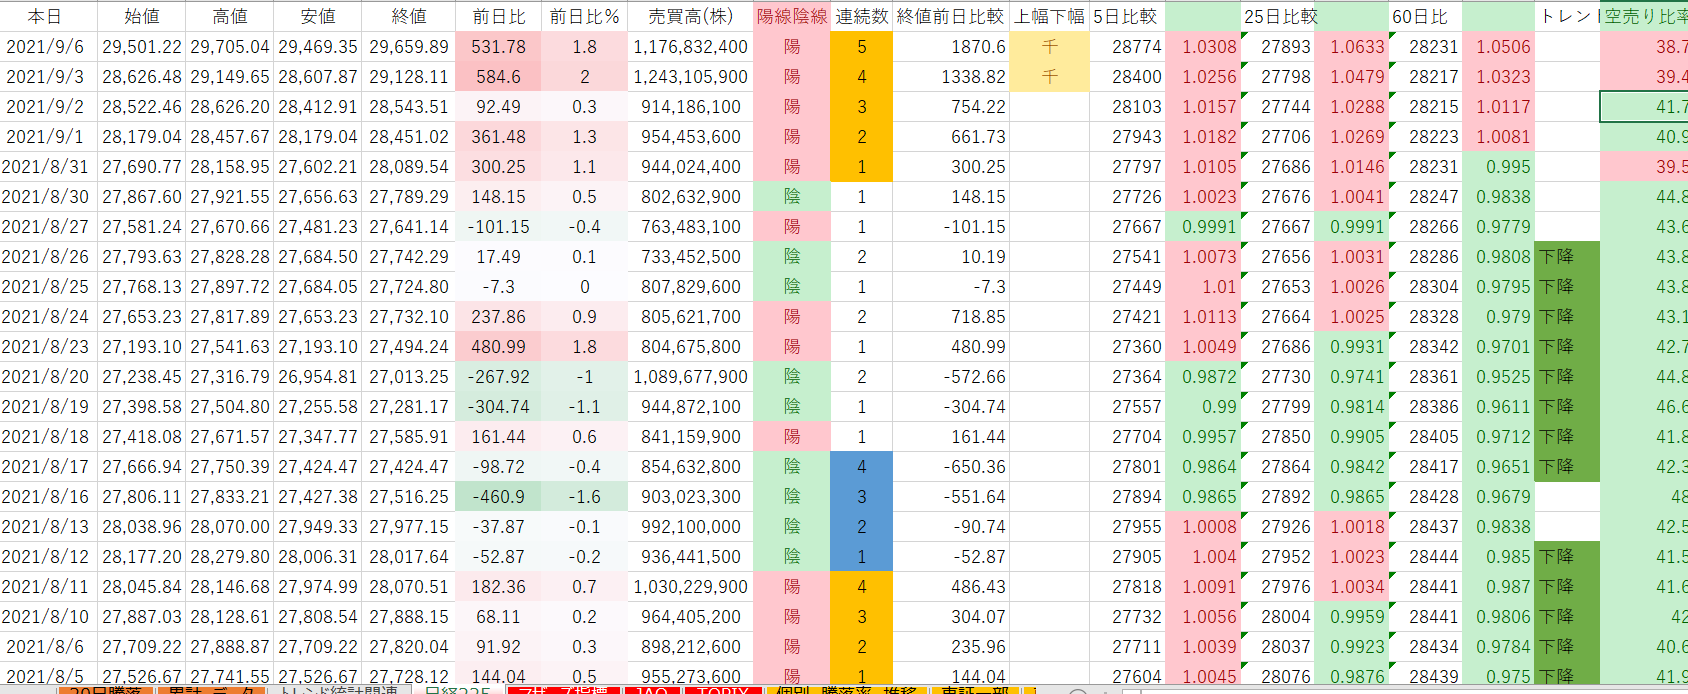Select the 1870.6 cumulative change cell
This screenshot has width=1688, height=694.
tap(951, 46)
